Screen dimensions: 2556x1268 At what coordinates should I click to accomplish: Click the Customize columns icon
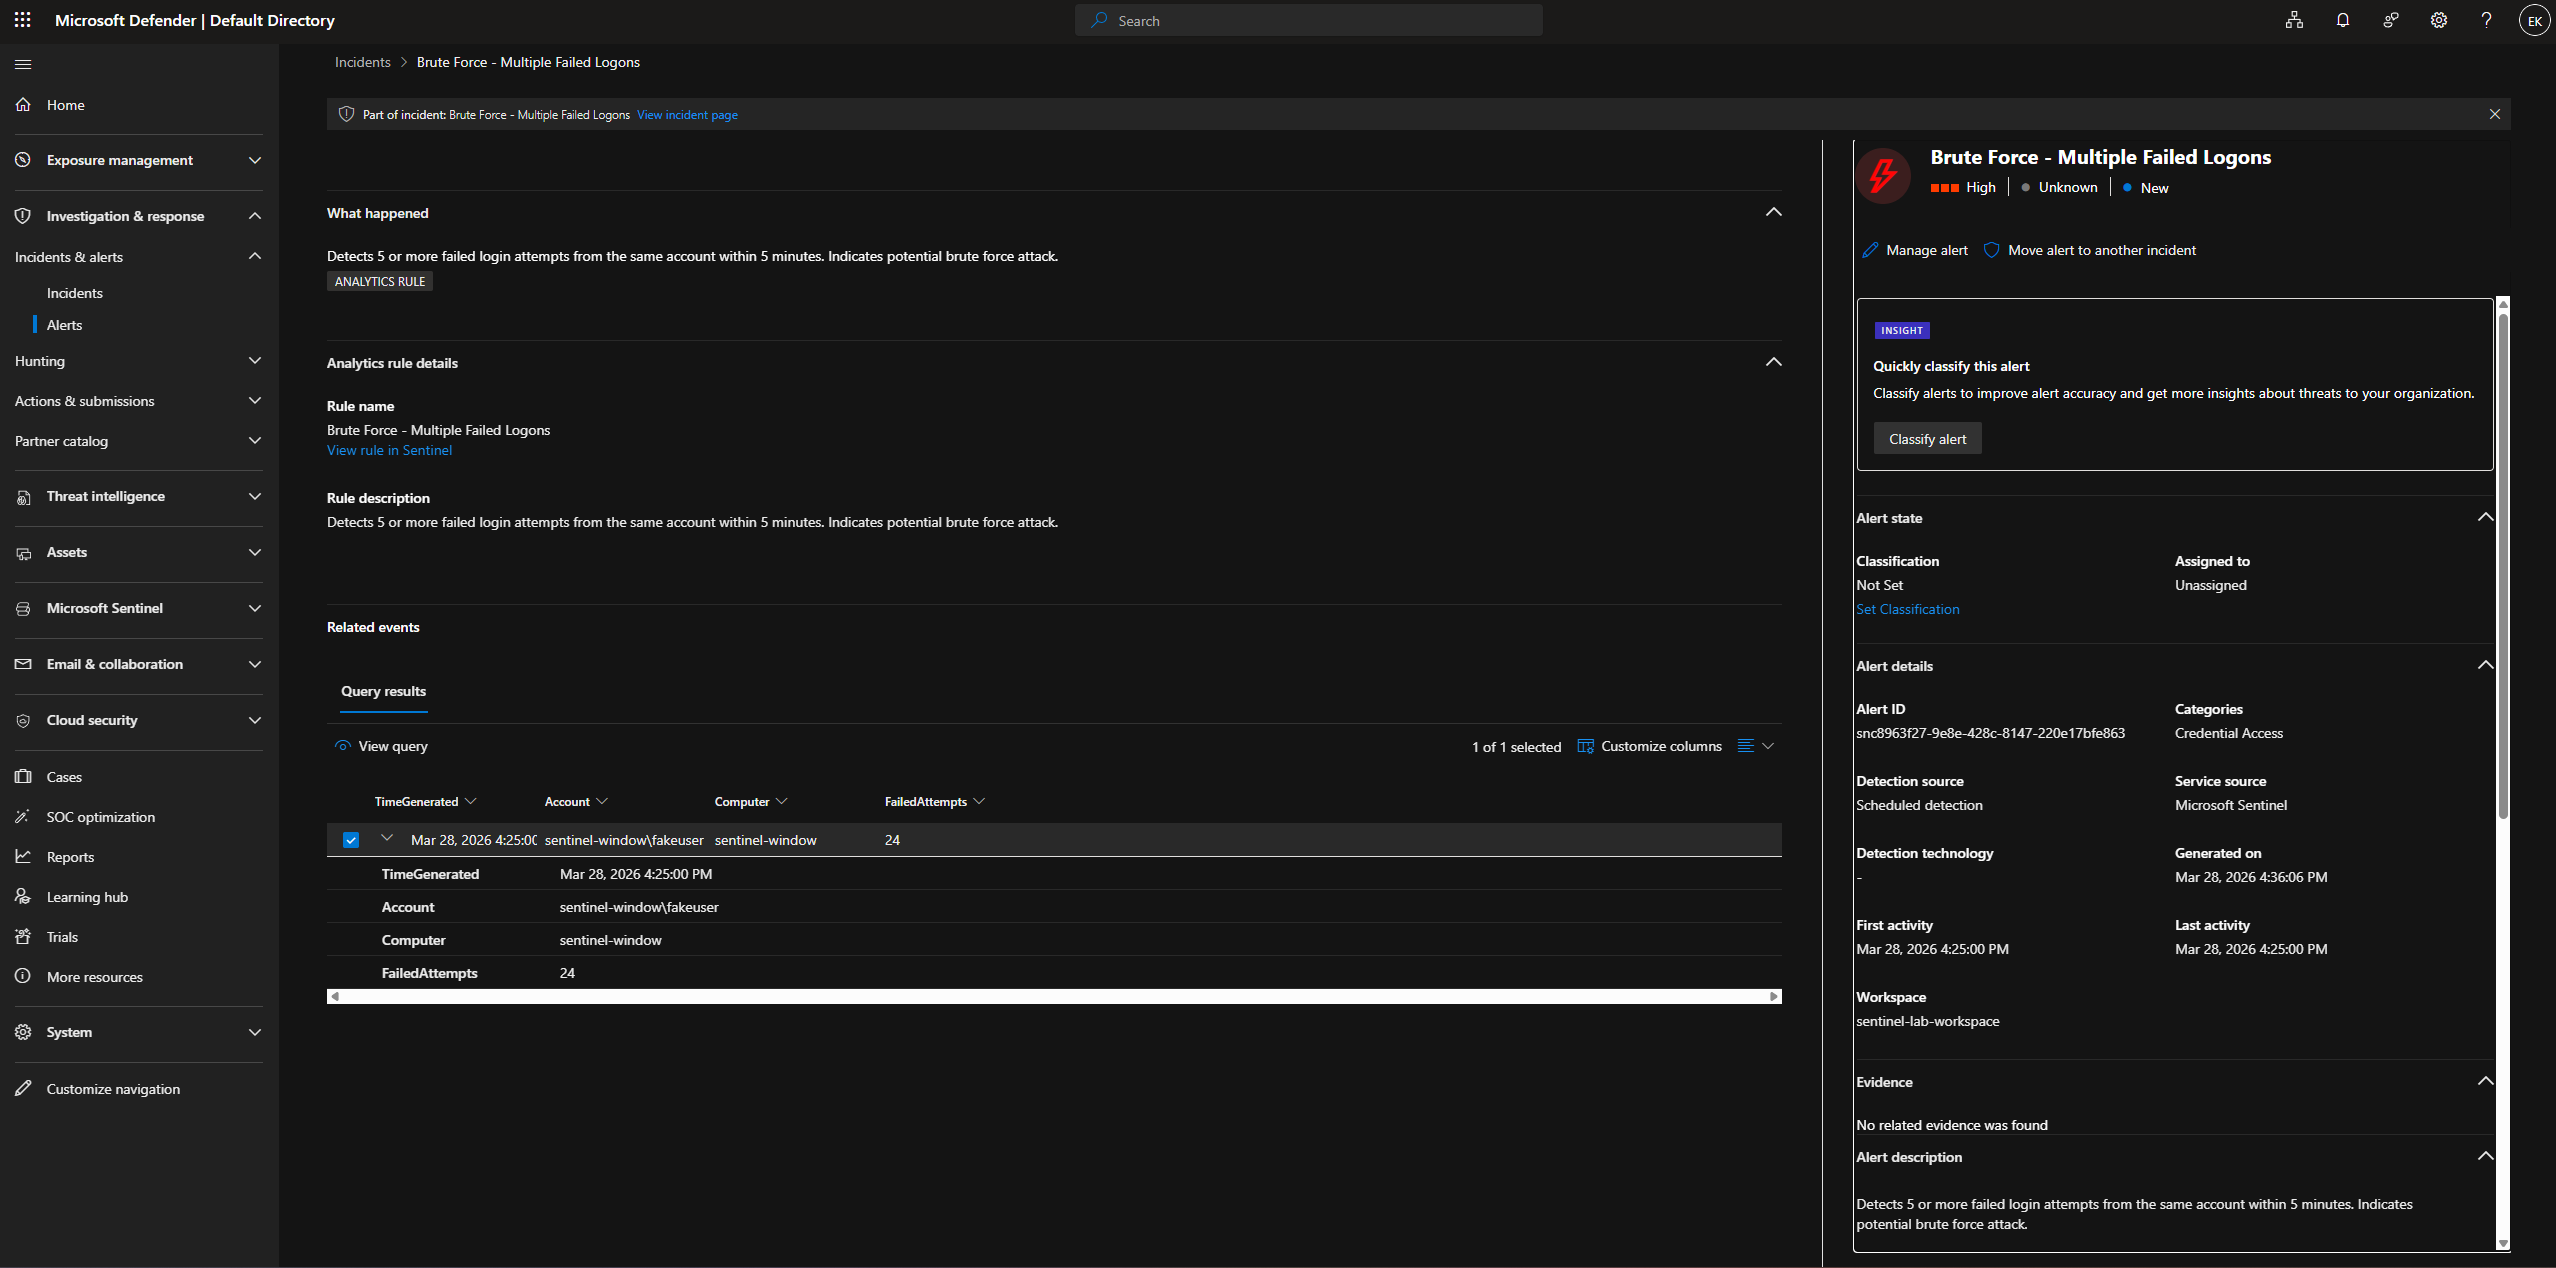click(x=1585, y=746)
